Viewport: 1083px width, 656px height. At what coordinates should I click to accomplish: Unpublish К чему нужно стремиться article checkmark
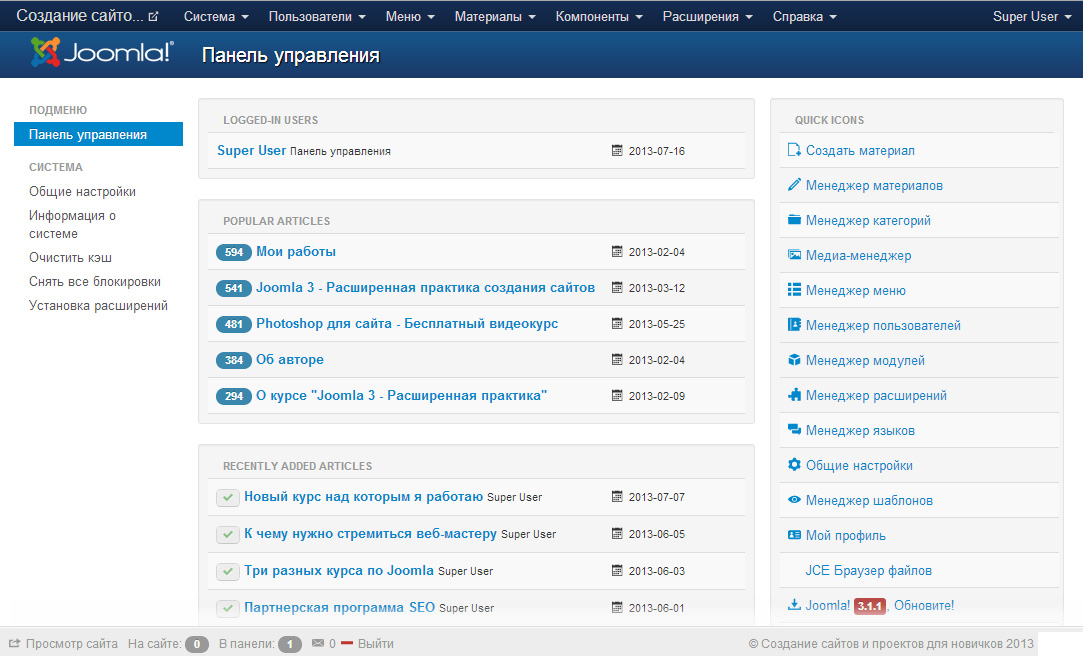click(228, 535)
